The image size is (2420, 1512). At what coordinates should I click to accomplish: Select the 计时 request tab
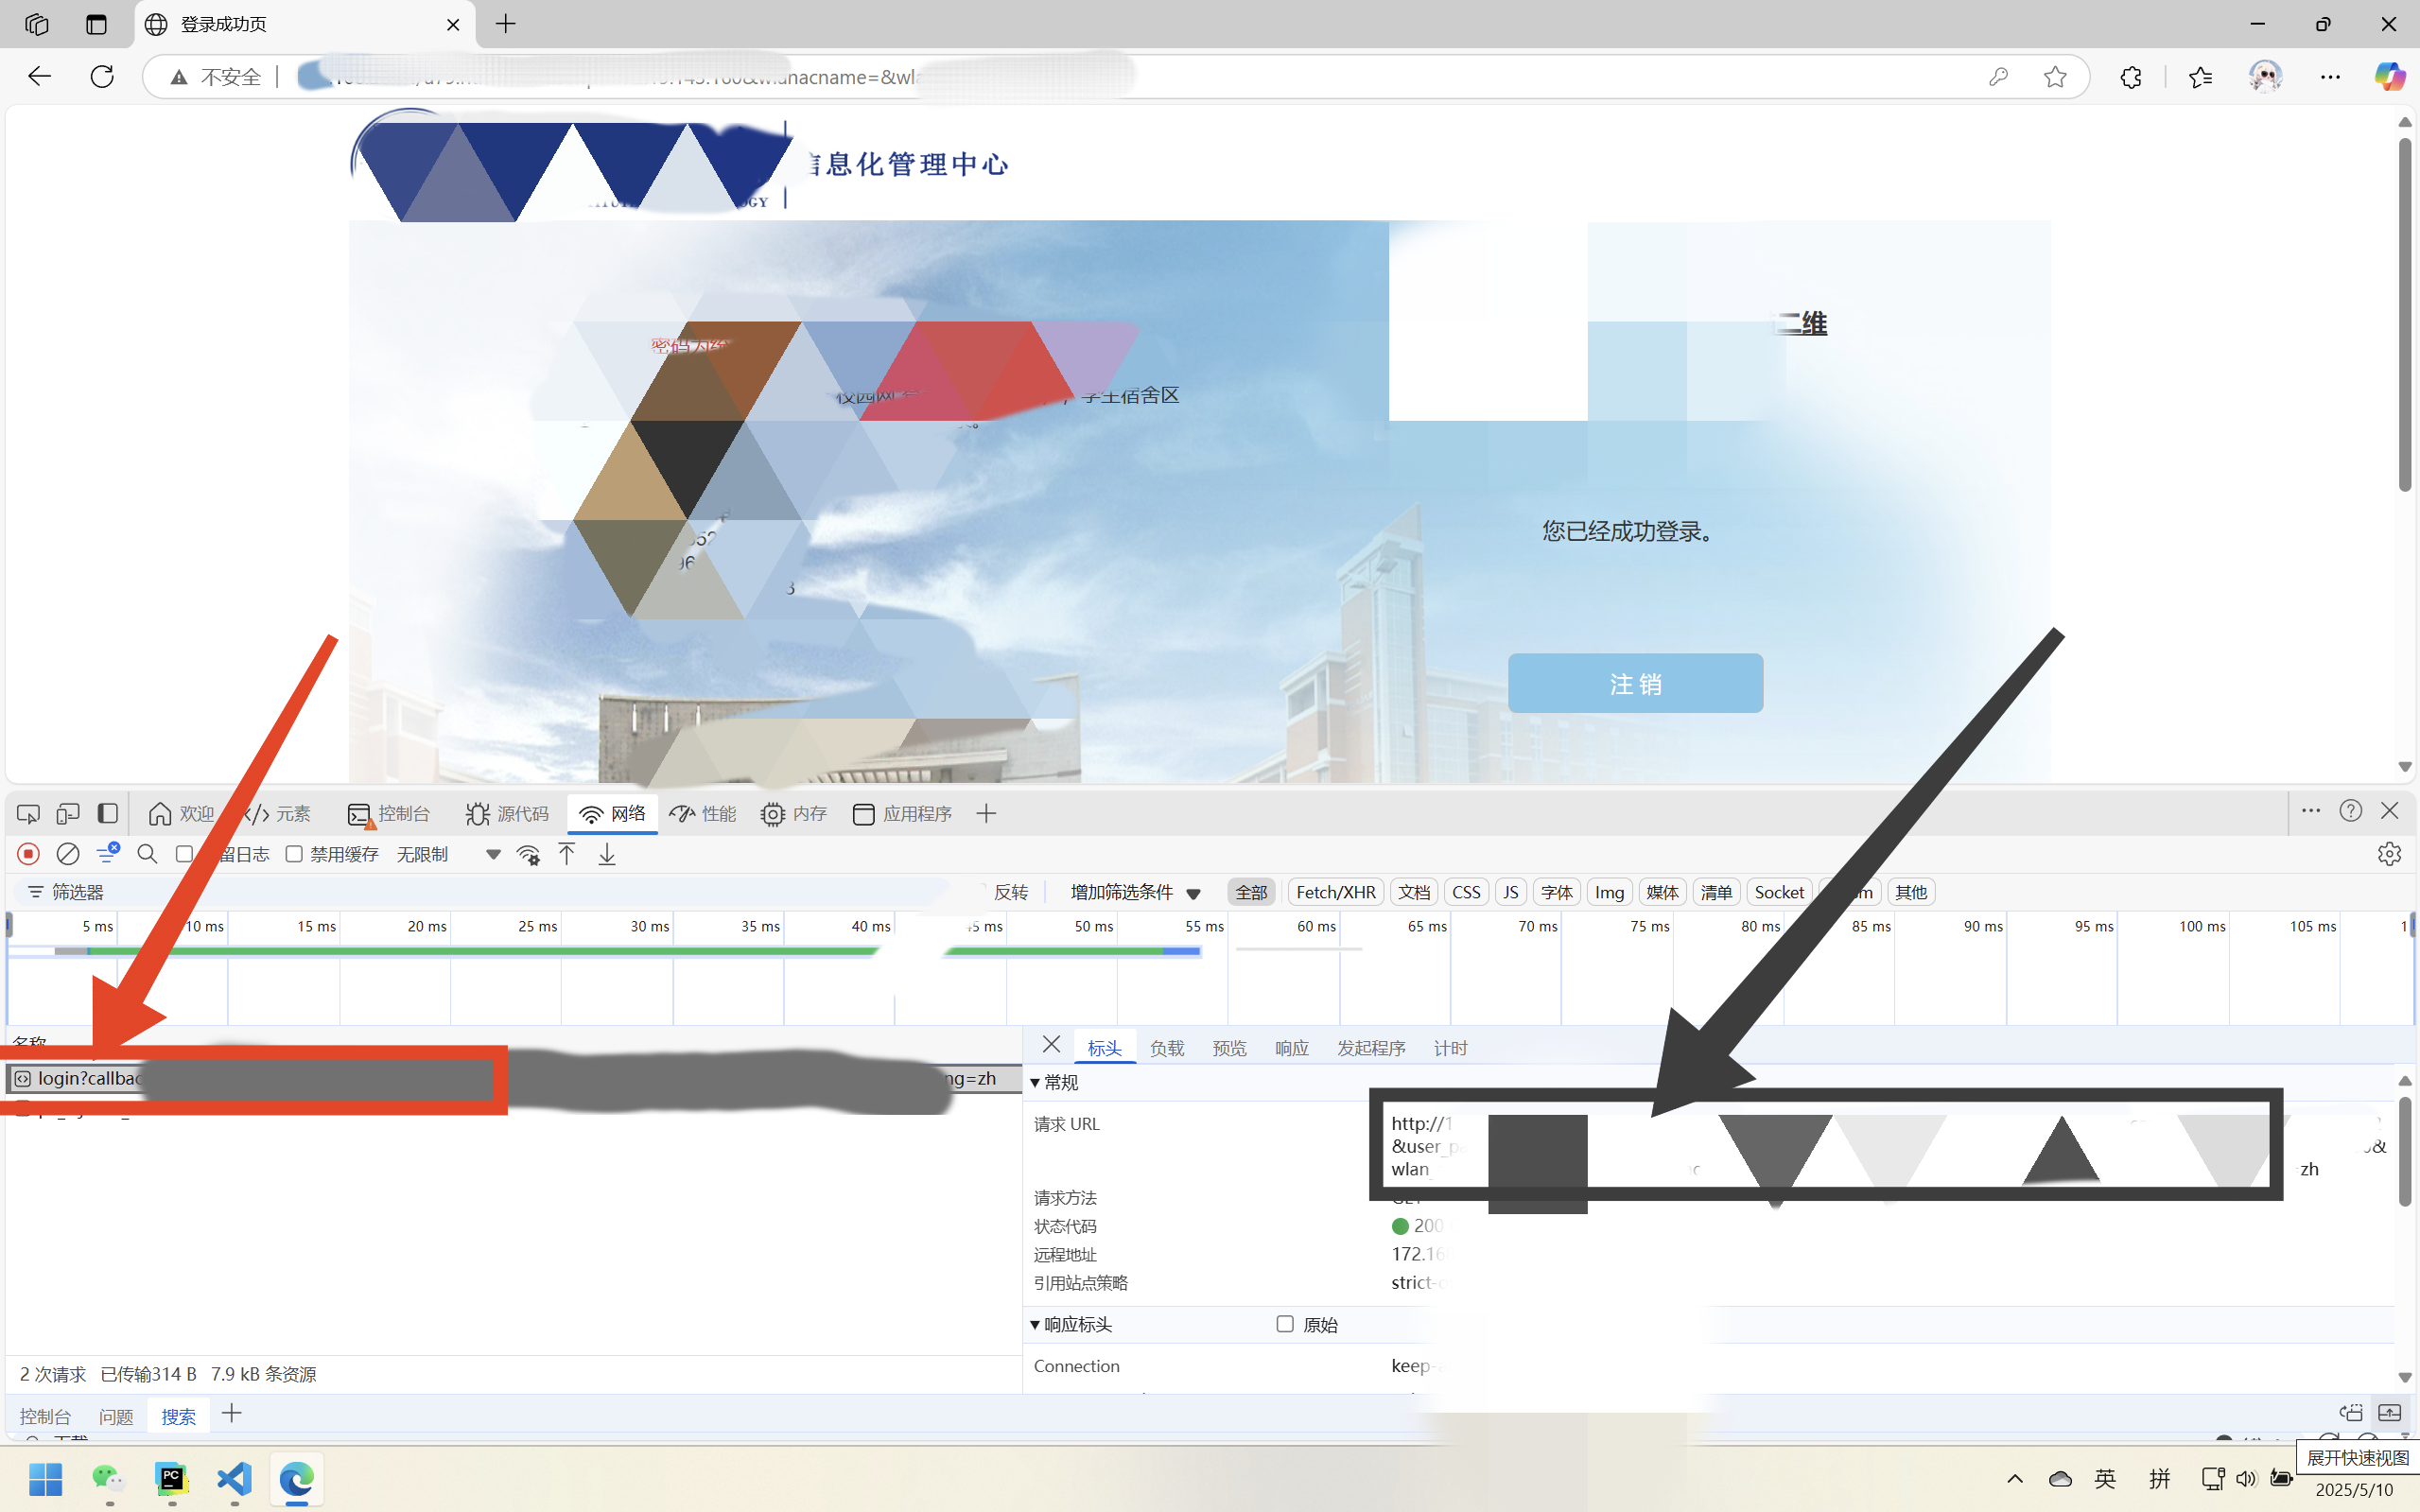[1450, 1048]
